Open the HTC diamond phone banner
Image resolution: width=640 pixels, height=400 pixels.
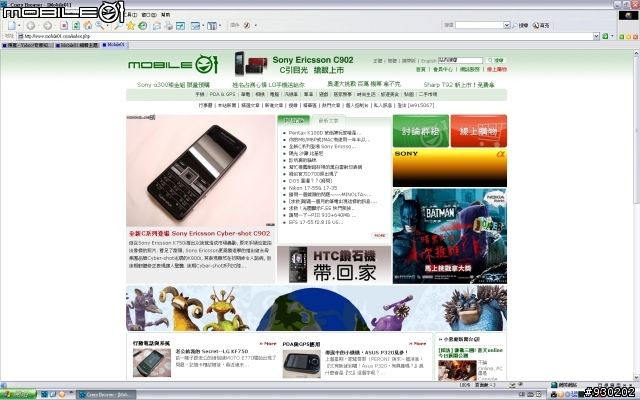tap(334, 264)
